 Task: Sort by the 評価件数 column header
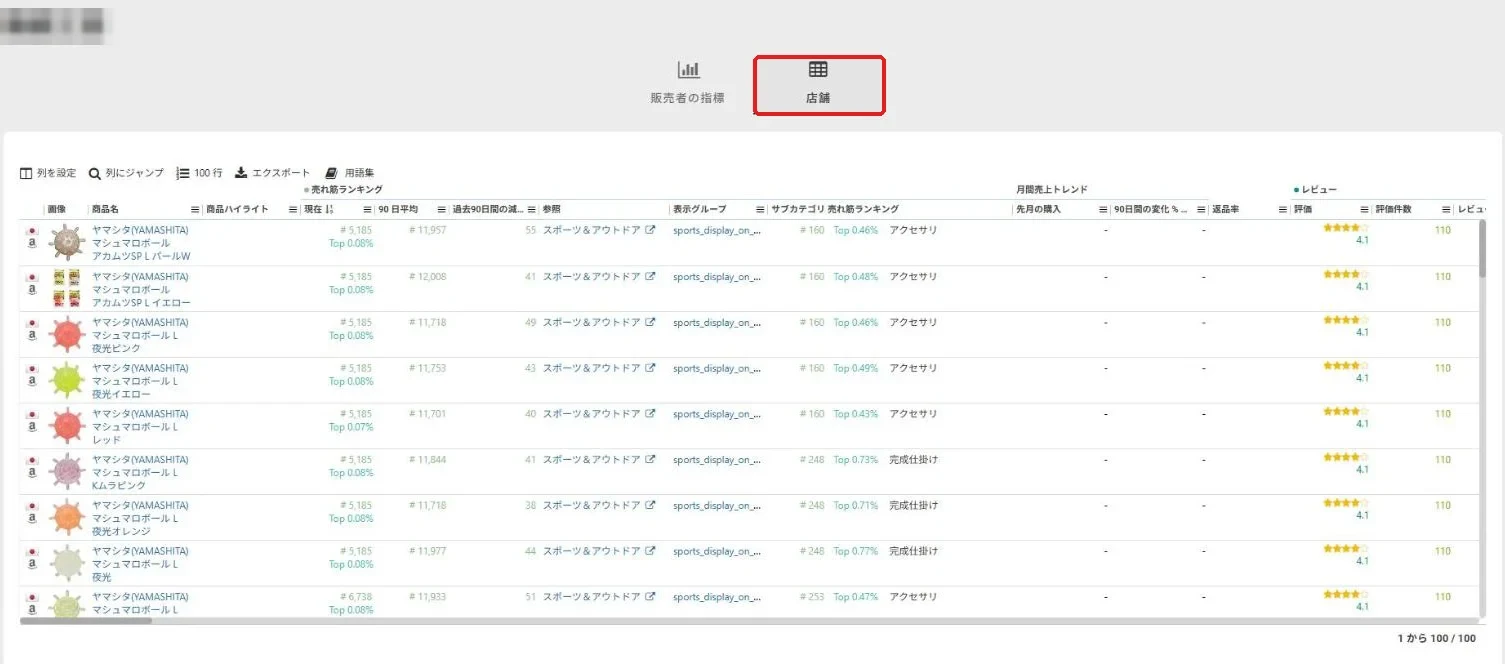tap(1393, 209)
